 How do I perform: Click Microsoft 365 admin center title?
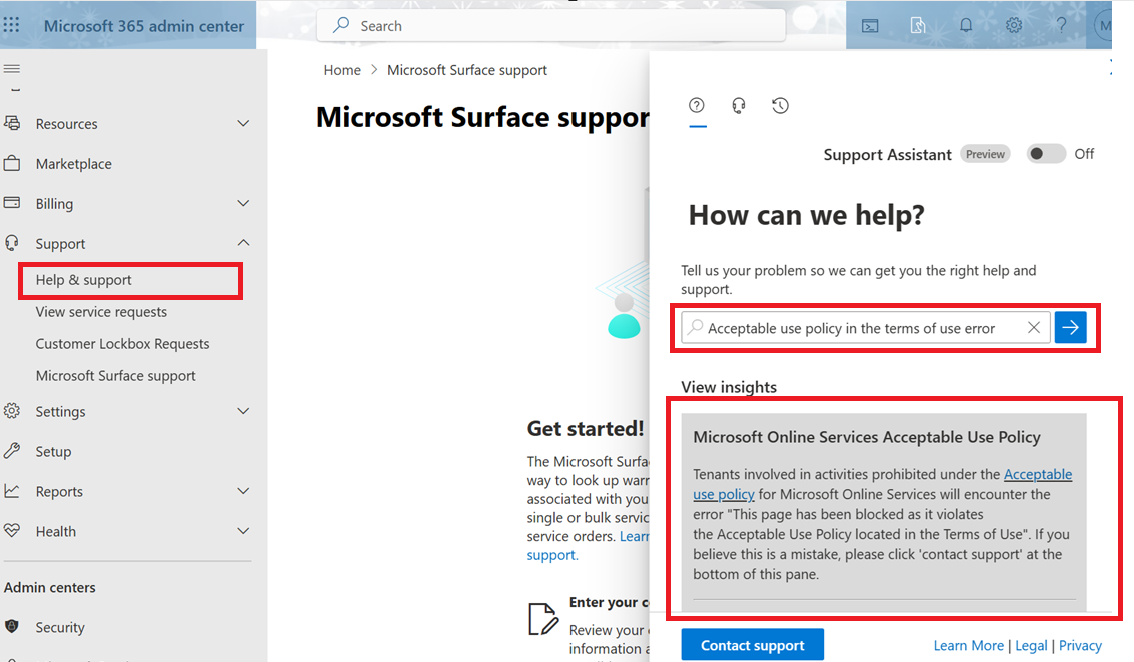pos(143,26)
